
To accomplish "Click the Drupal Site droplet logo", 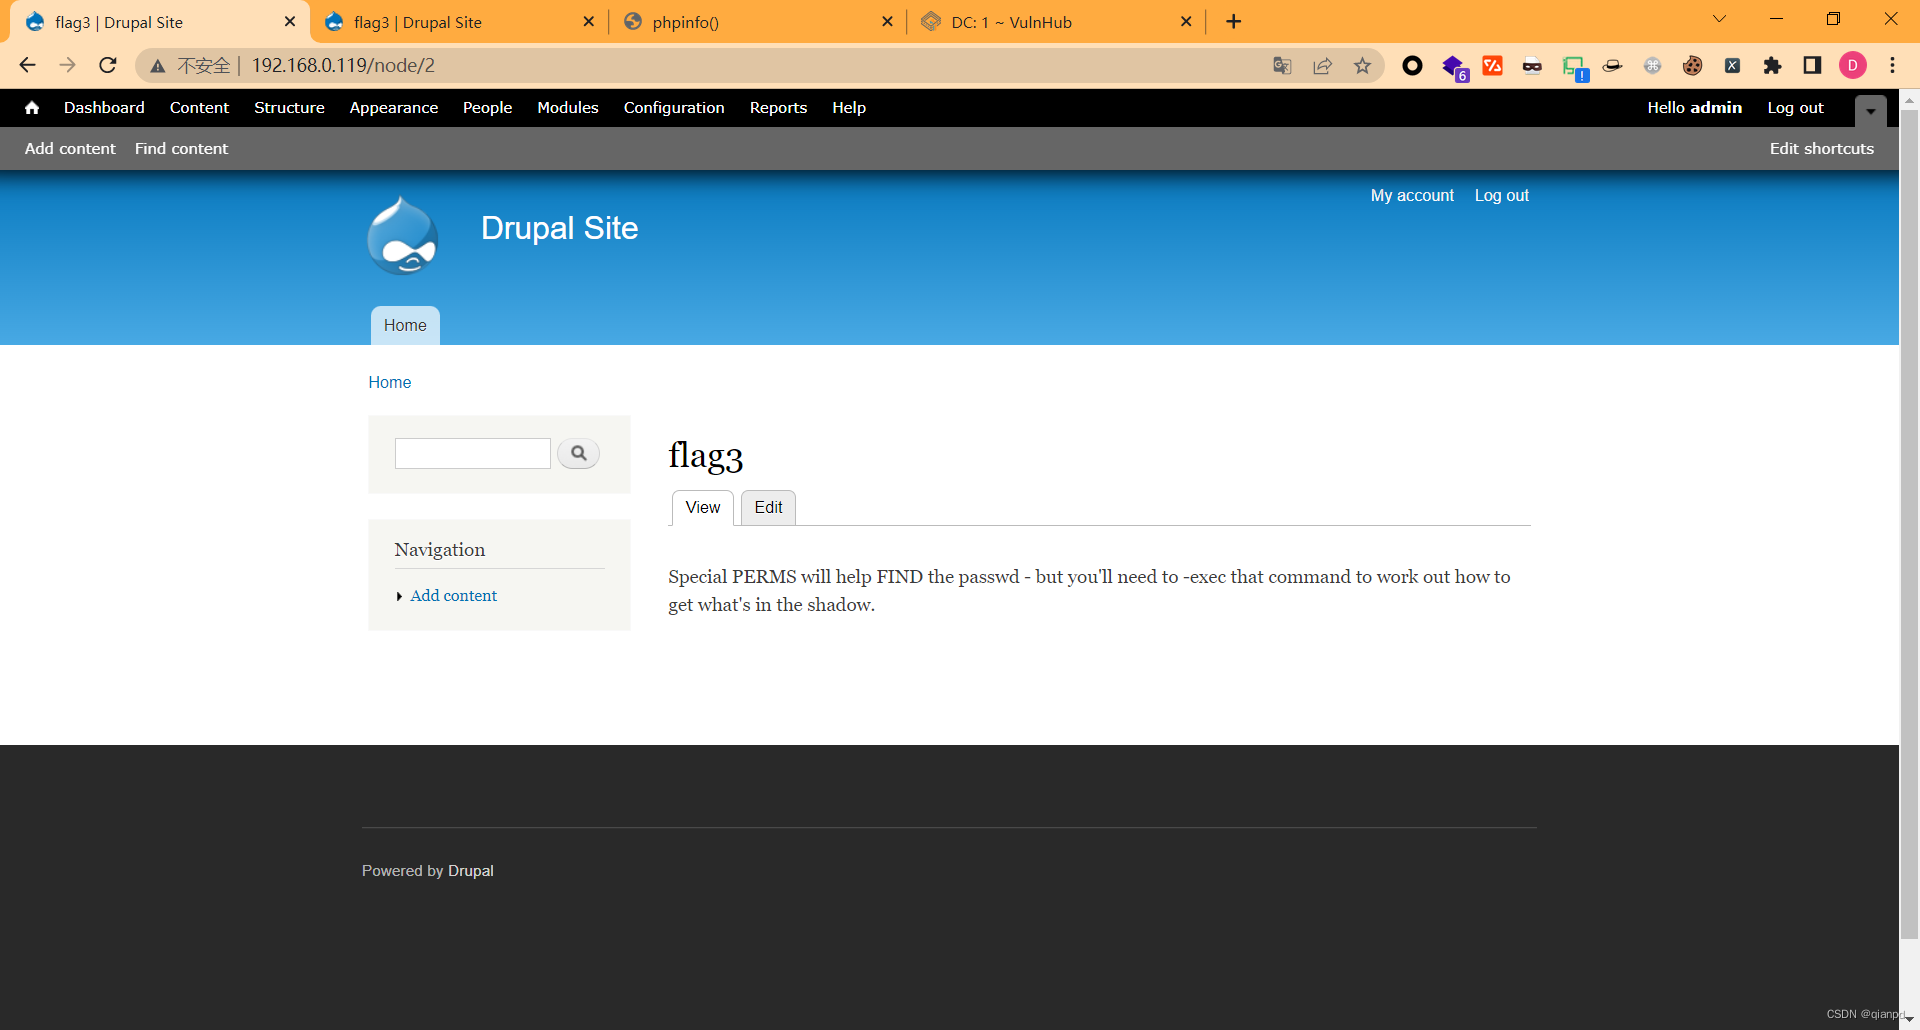I will click(x=402, y=236).
